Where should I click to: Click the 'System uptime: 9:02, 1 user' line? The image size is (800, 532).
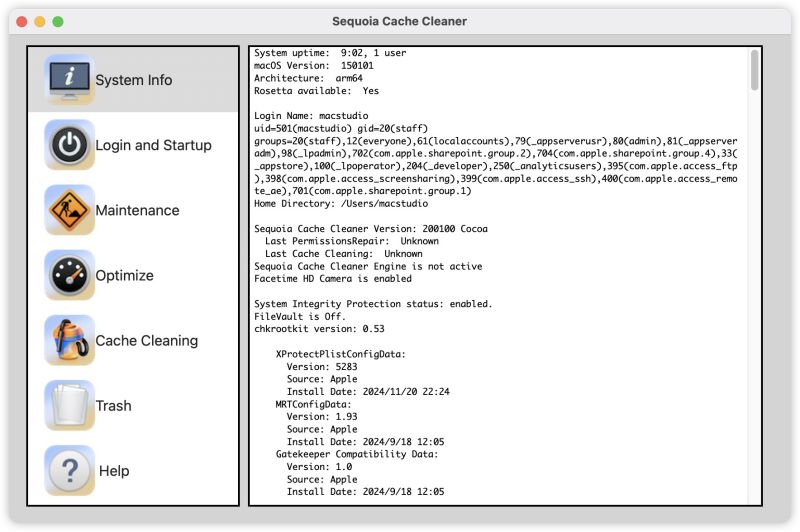click(x=330, y=53)
